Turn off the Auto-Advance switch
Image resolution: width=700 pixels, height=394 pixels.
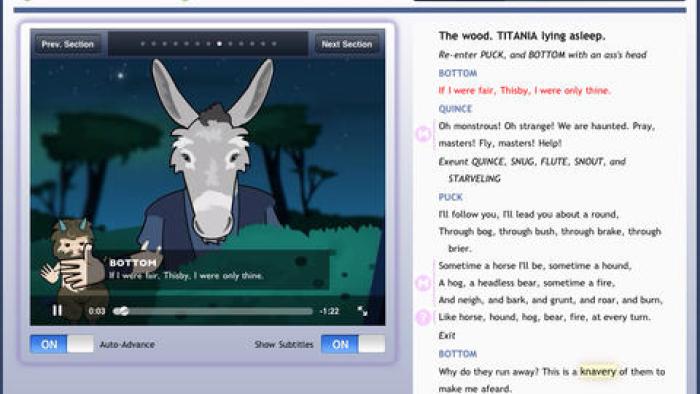tap(62, 344)
